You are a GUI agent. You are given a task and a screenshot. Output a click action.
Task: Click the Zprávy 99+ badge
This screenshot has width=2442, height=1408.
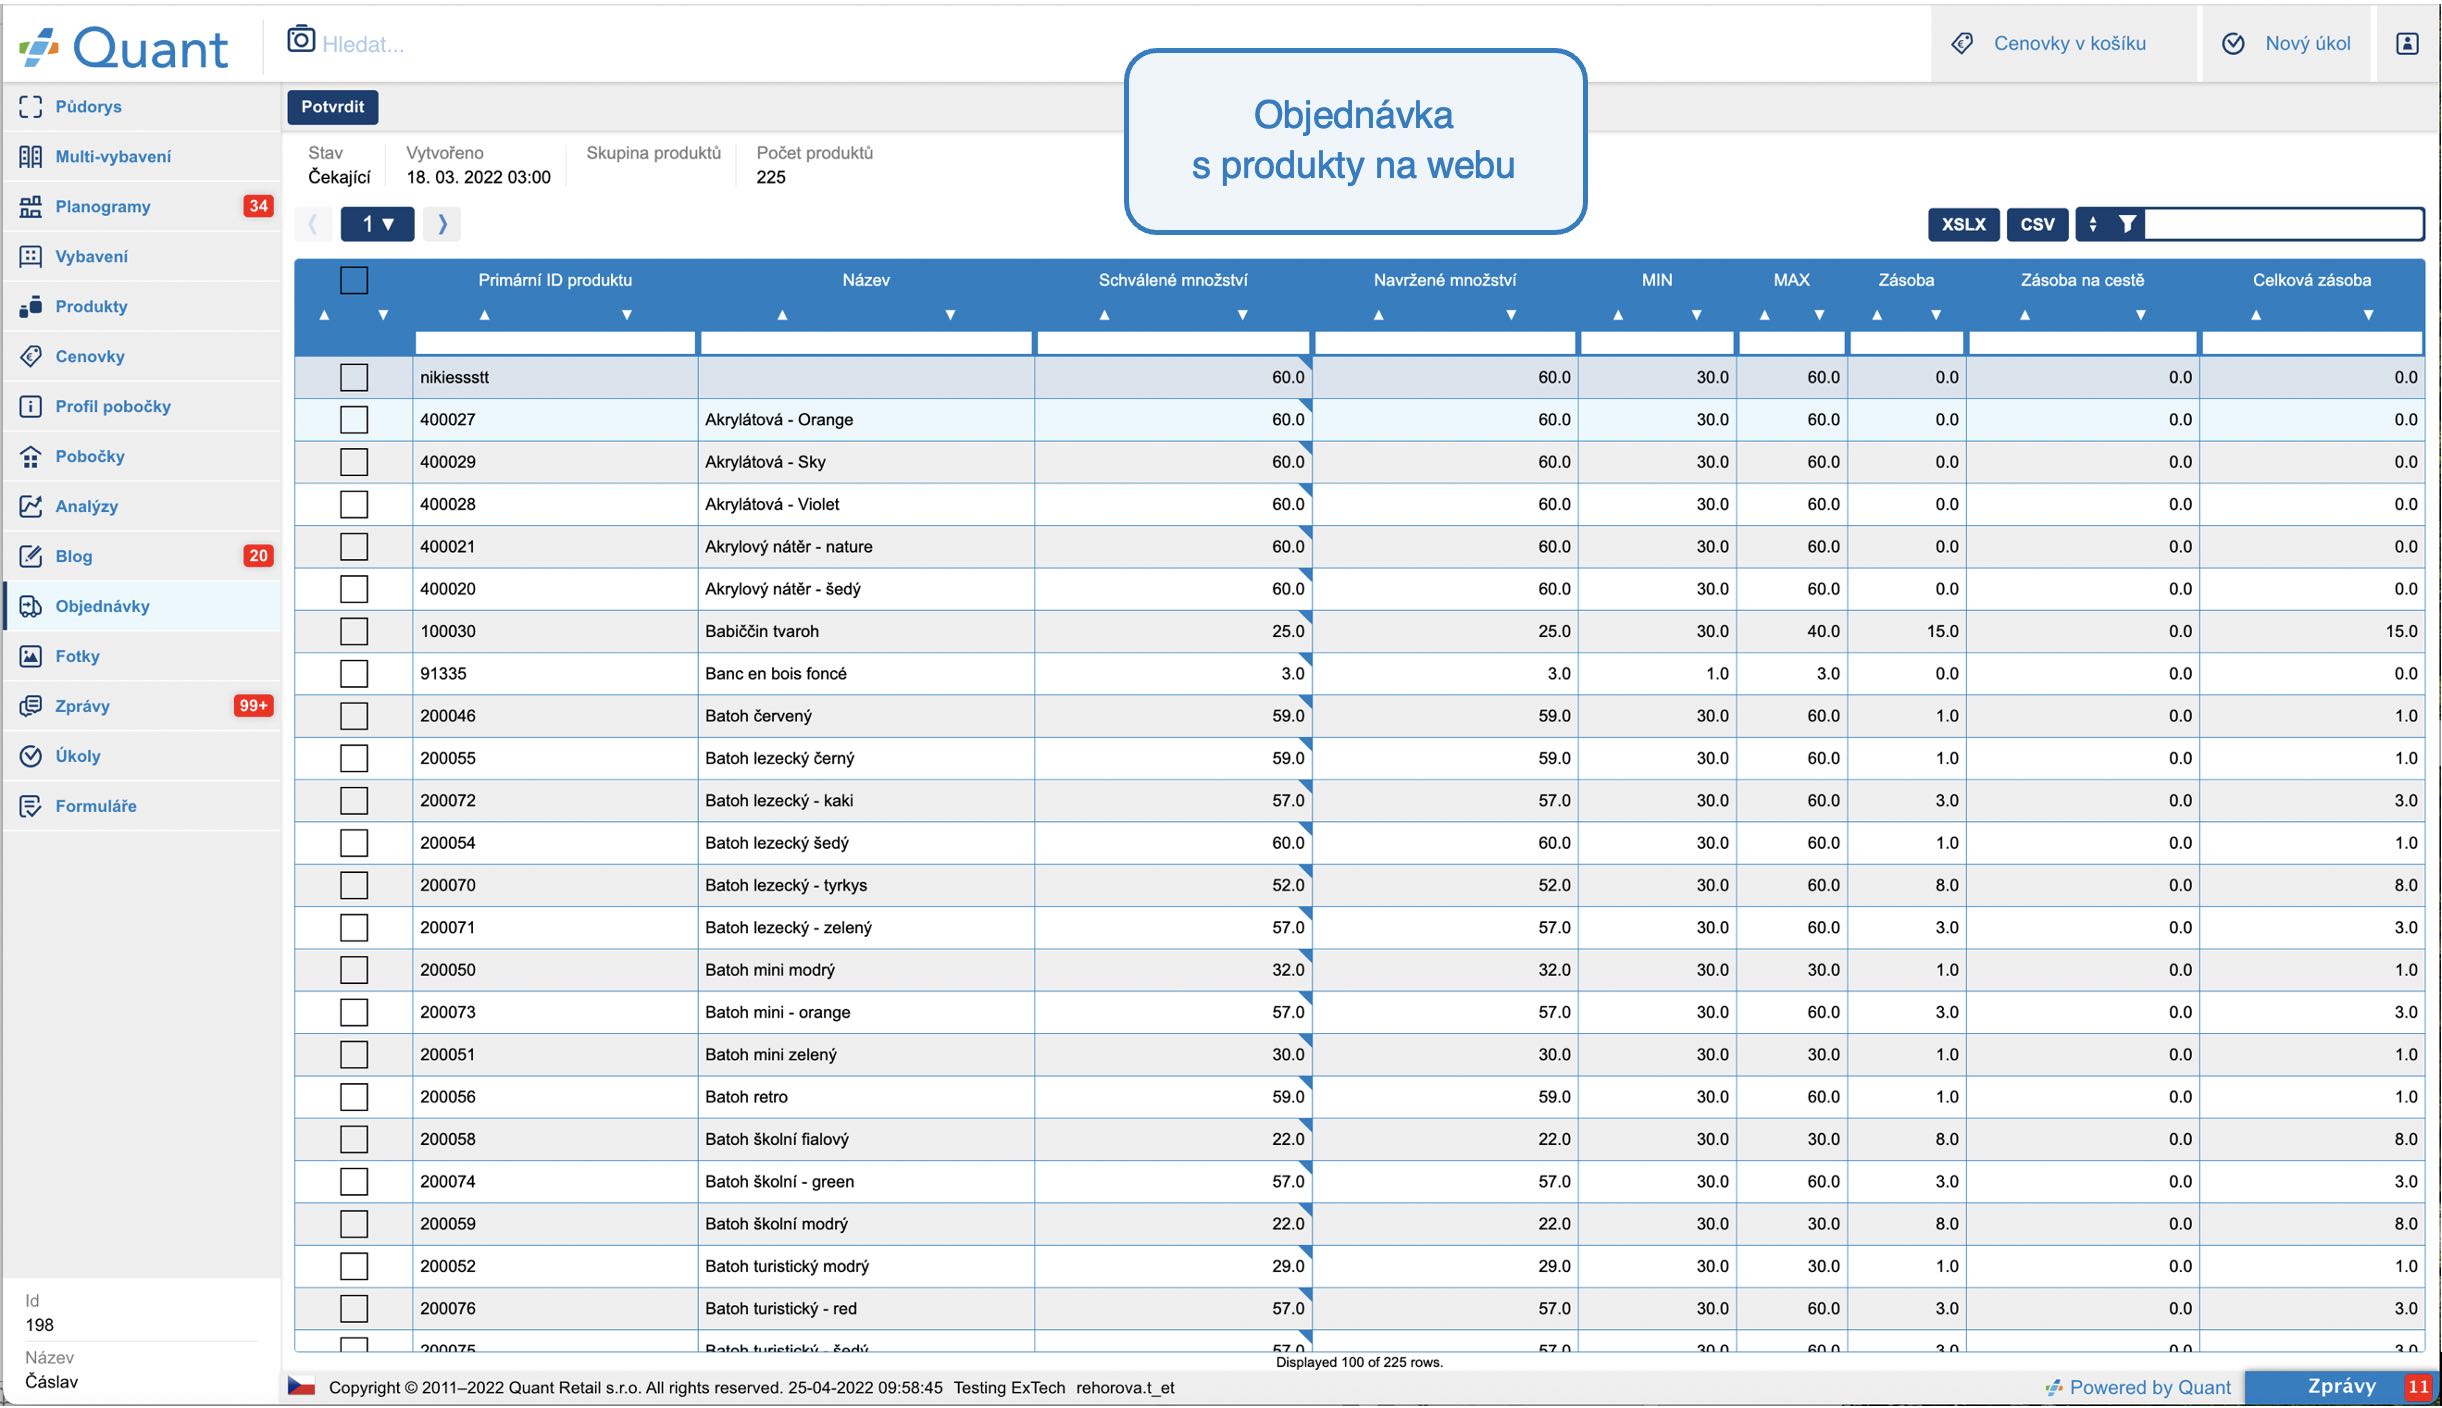[253, 706]
